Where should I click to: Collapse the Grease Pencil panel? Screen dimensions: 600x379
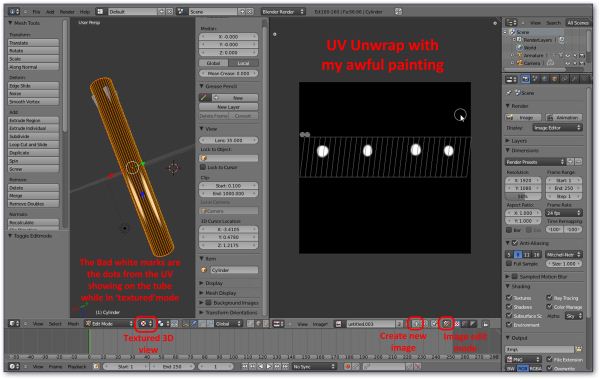(x=219, y=86)
